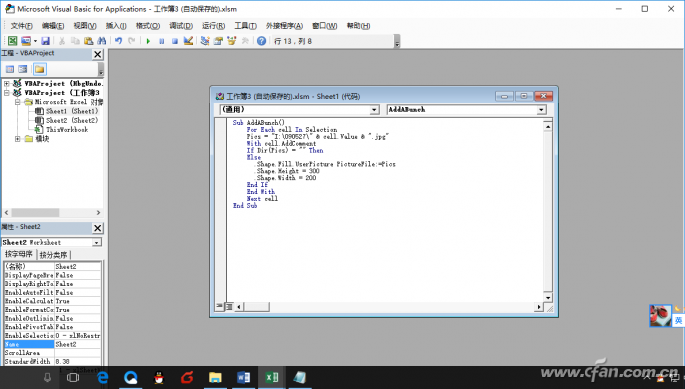Click the code window horizontal scroll right arrow
Viewport: 685px width, 389px height.
tap(539, 307)
